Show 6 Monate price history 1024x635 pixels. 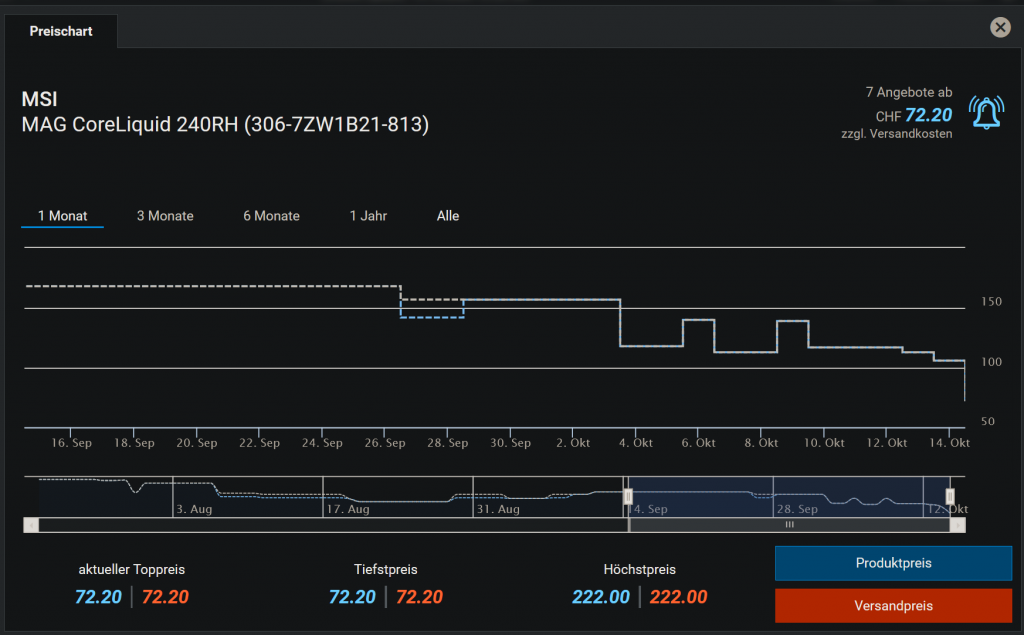(271, 216)
